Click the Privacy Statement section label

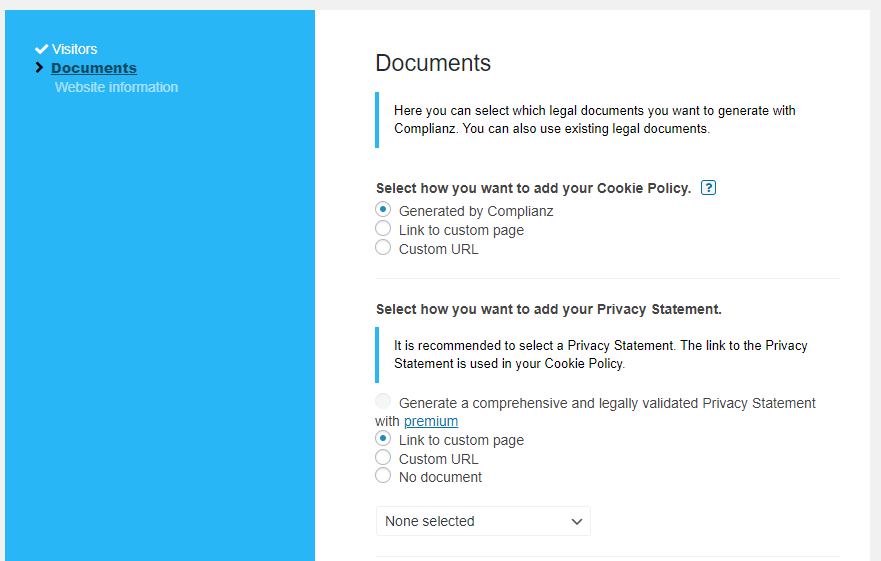point(548,309)
